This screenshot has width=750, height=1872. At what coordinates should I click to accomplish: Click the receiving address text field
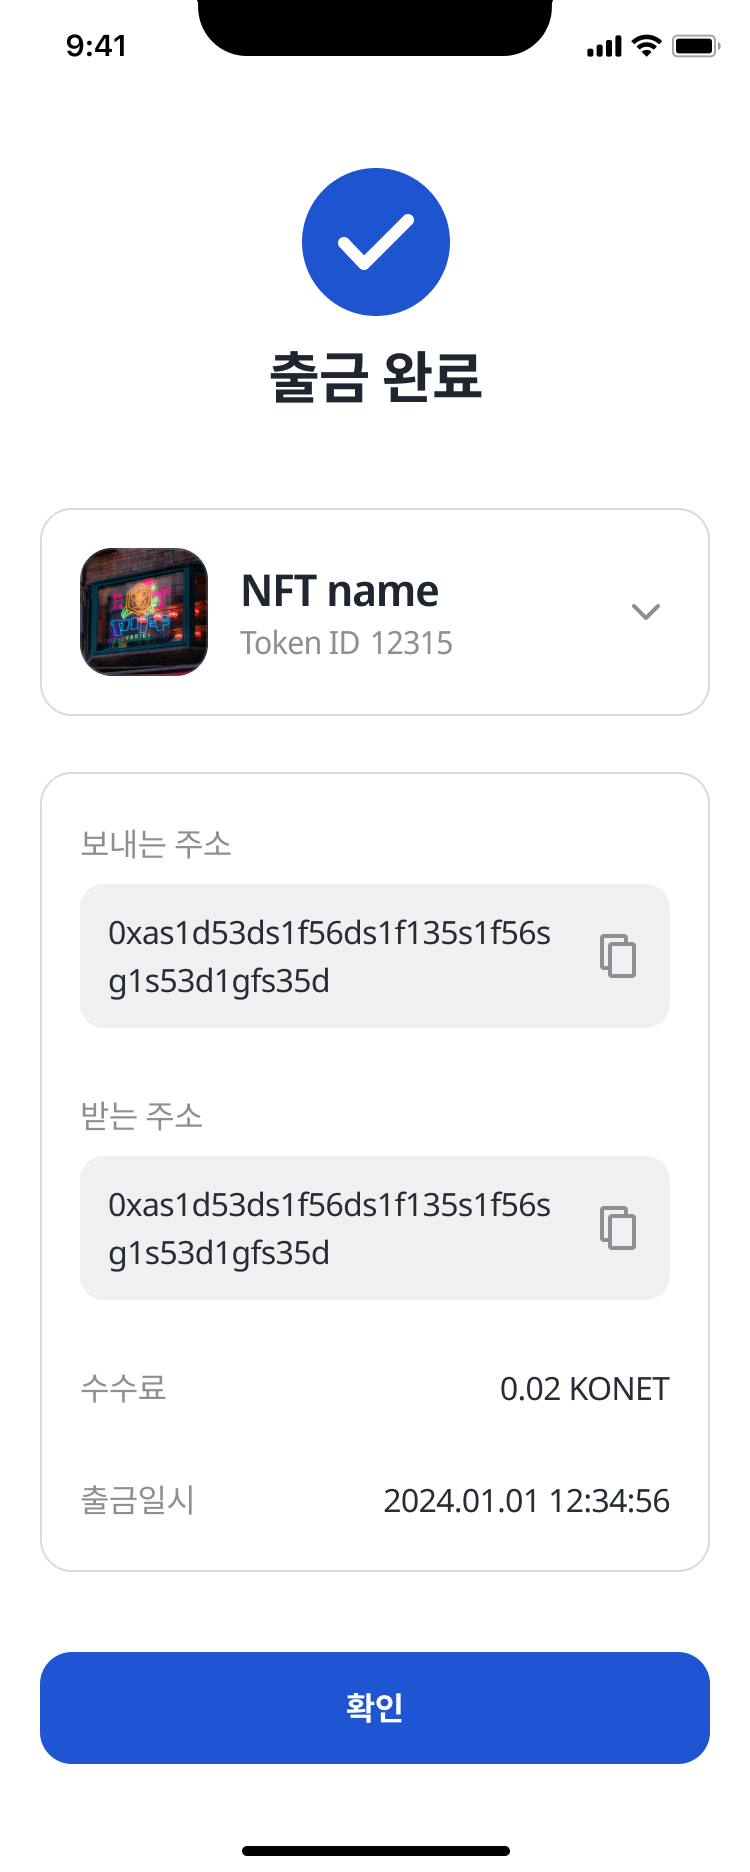330,1228
